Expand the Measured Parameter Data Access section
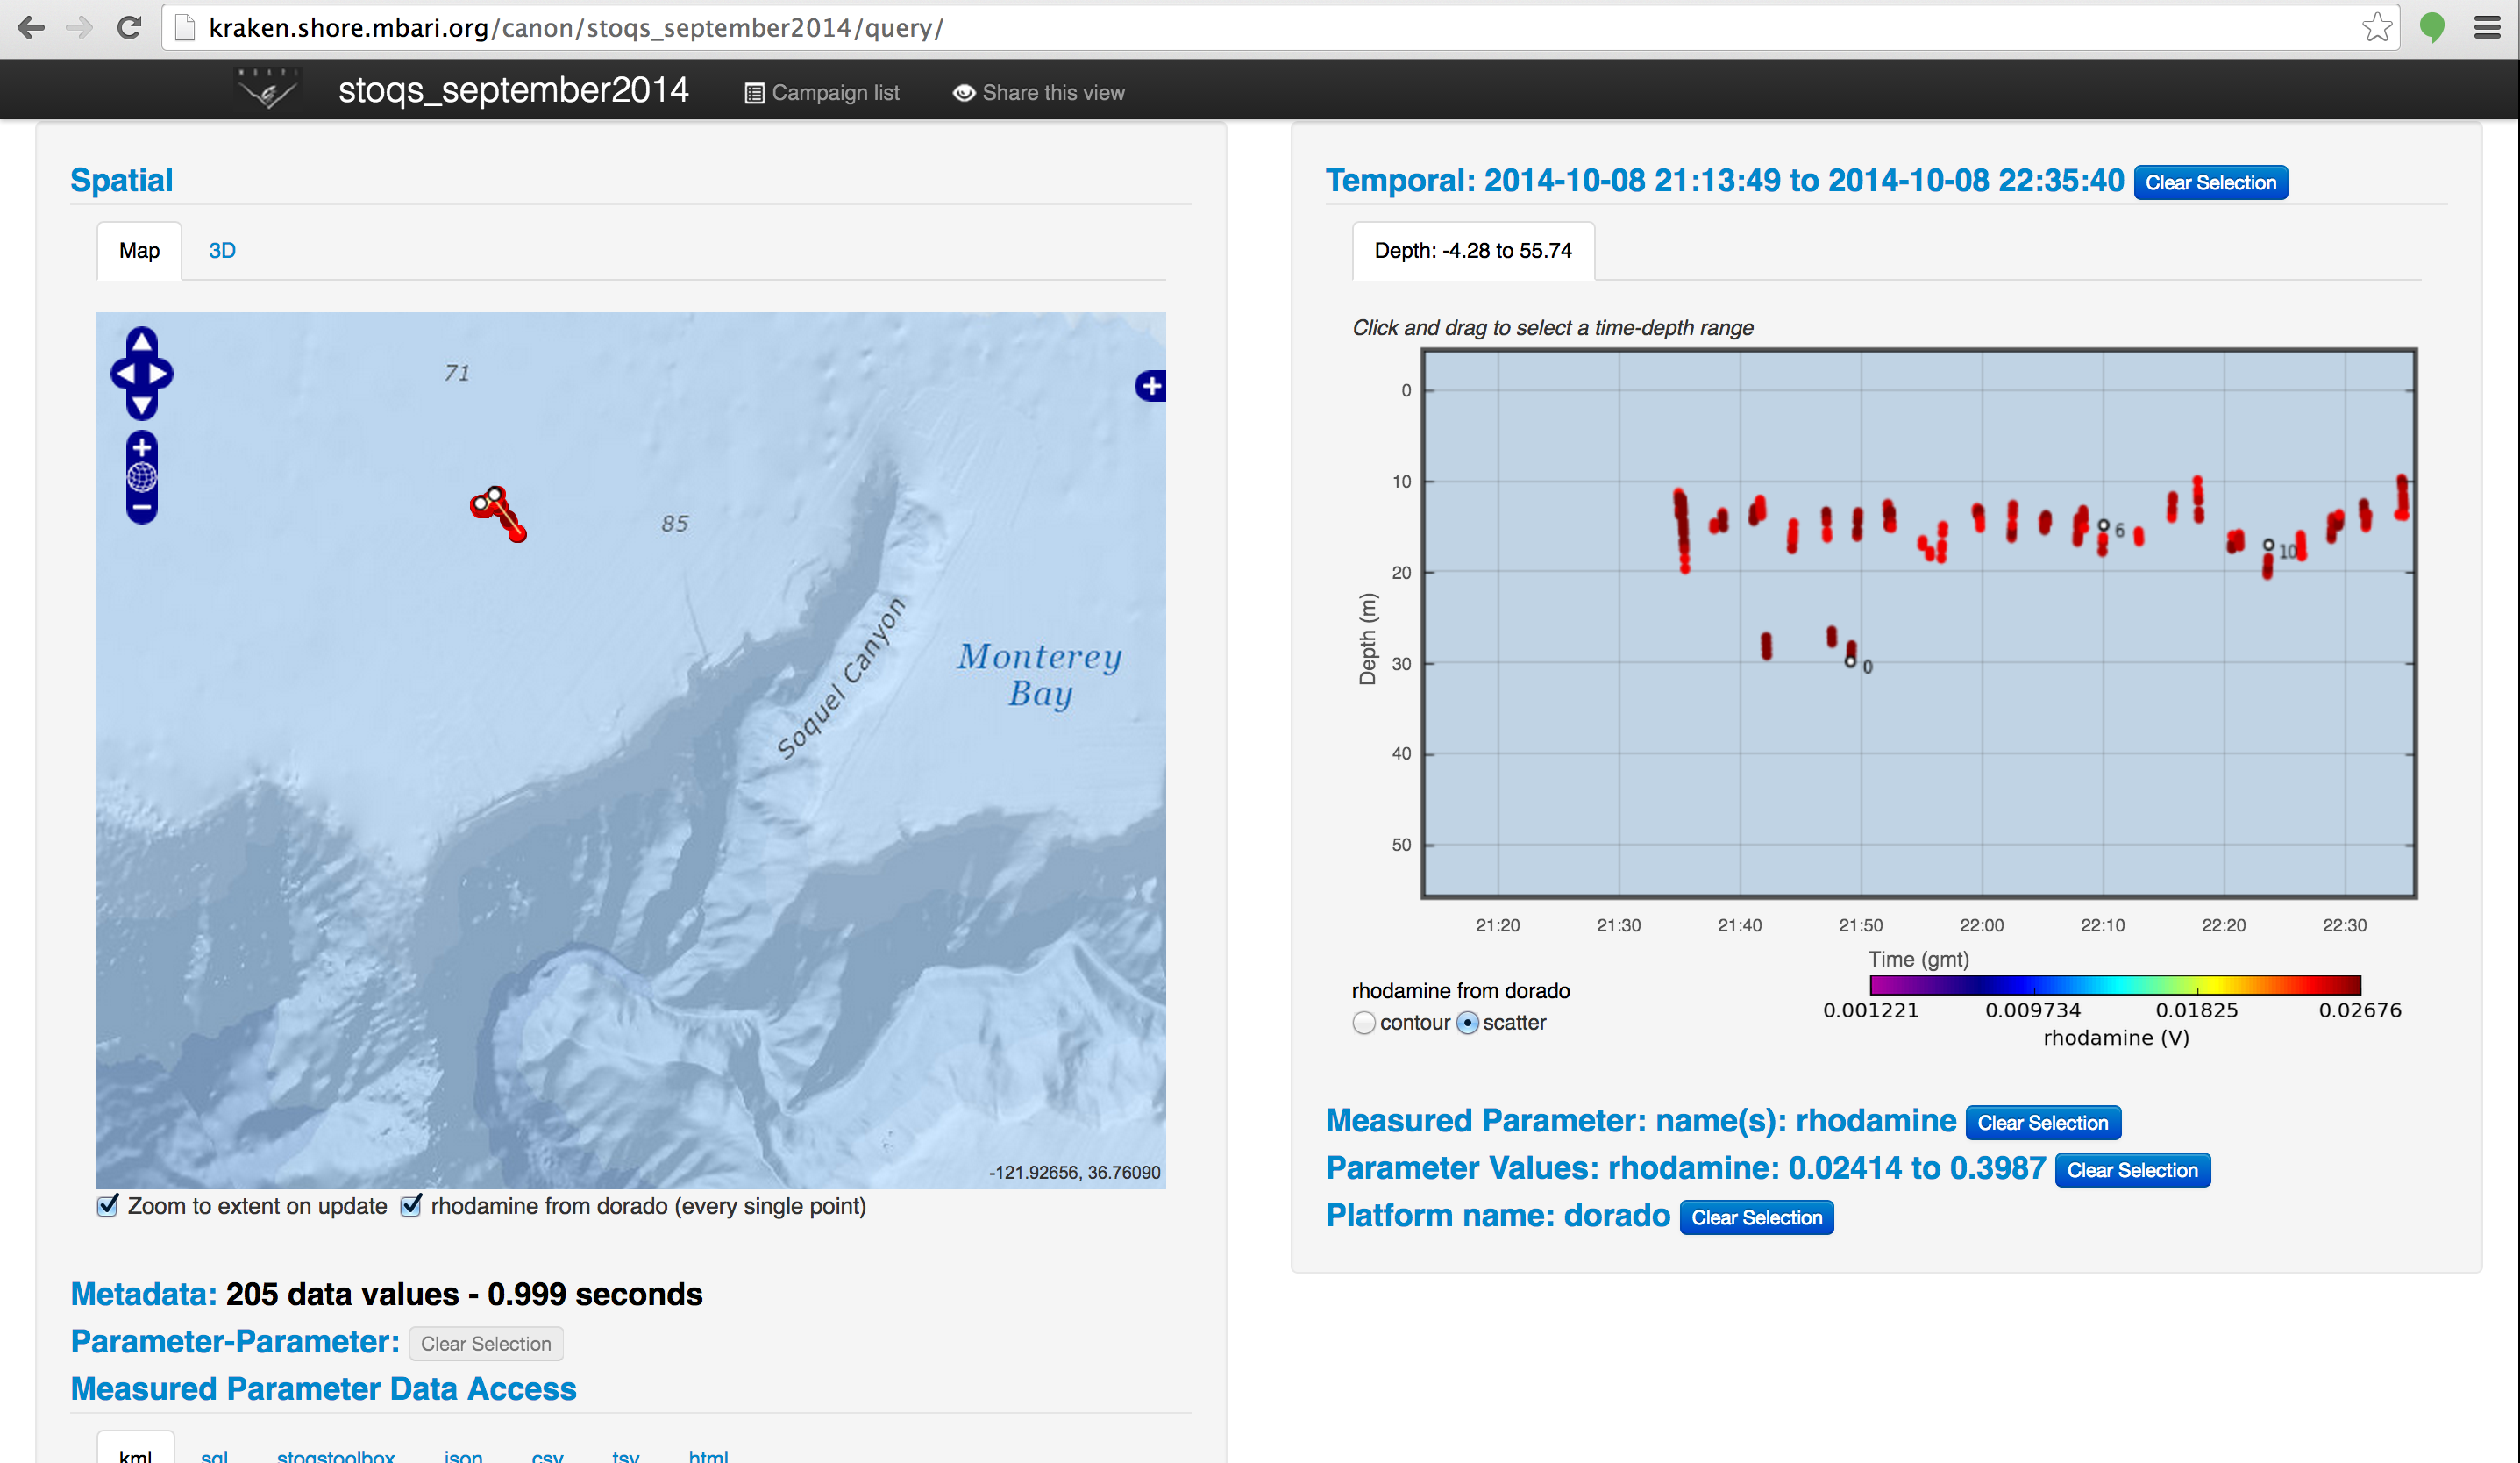This screenshot has width=2520, height=1463. (x=323, y=1388)
